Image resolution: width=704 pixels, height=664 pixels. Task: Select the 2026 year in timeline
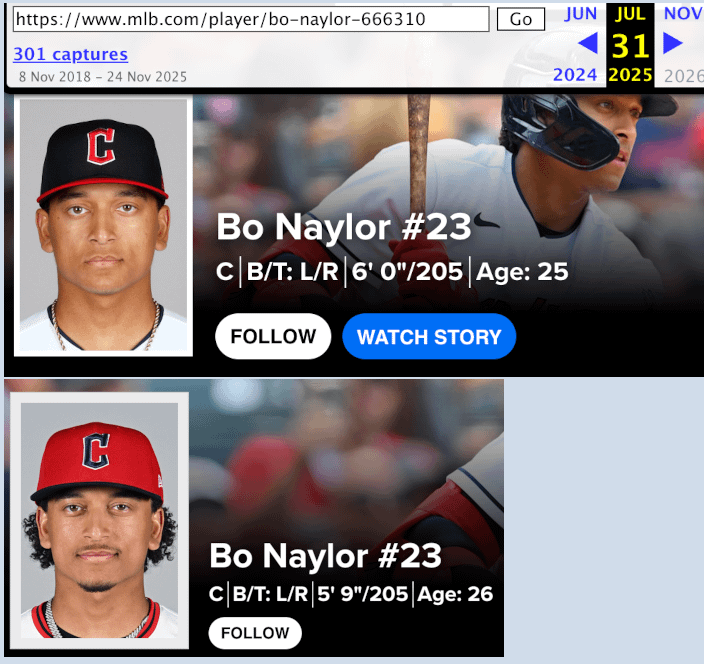pyautogui.click(x=683, y=76)
